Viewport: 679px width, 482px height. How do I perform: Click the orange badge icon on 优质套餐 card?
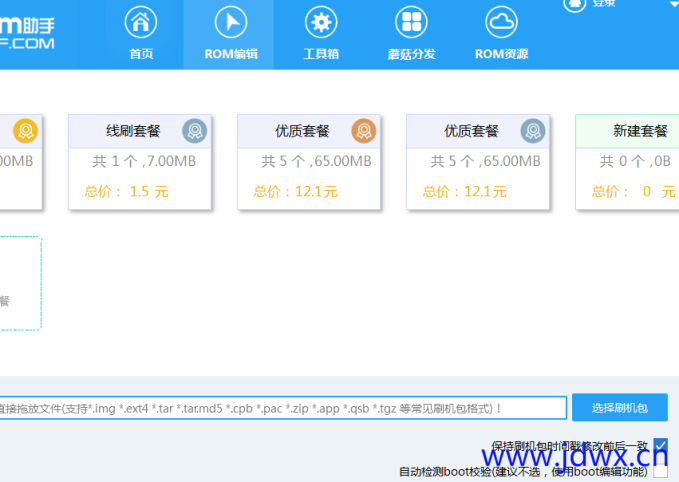point(364,131)
